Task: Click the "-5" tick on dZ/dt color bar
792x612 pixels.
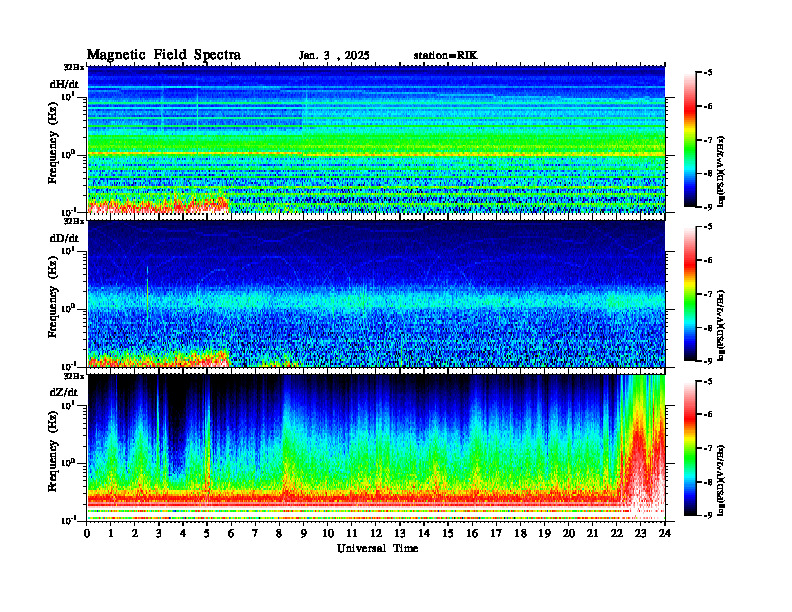Action: click(708, 381)
